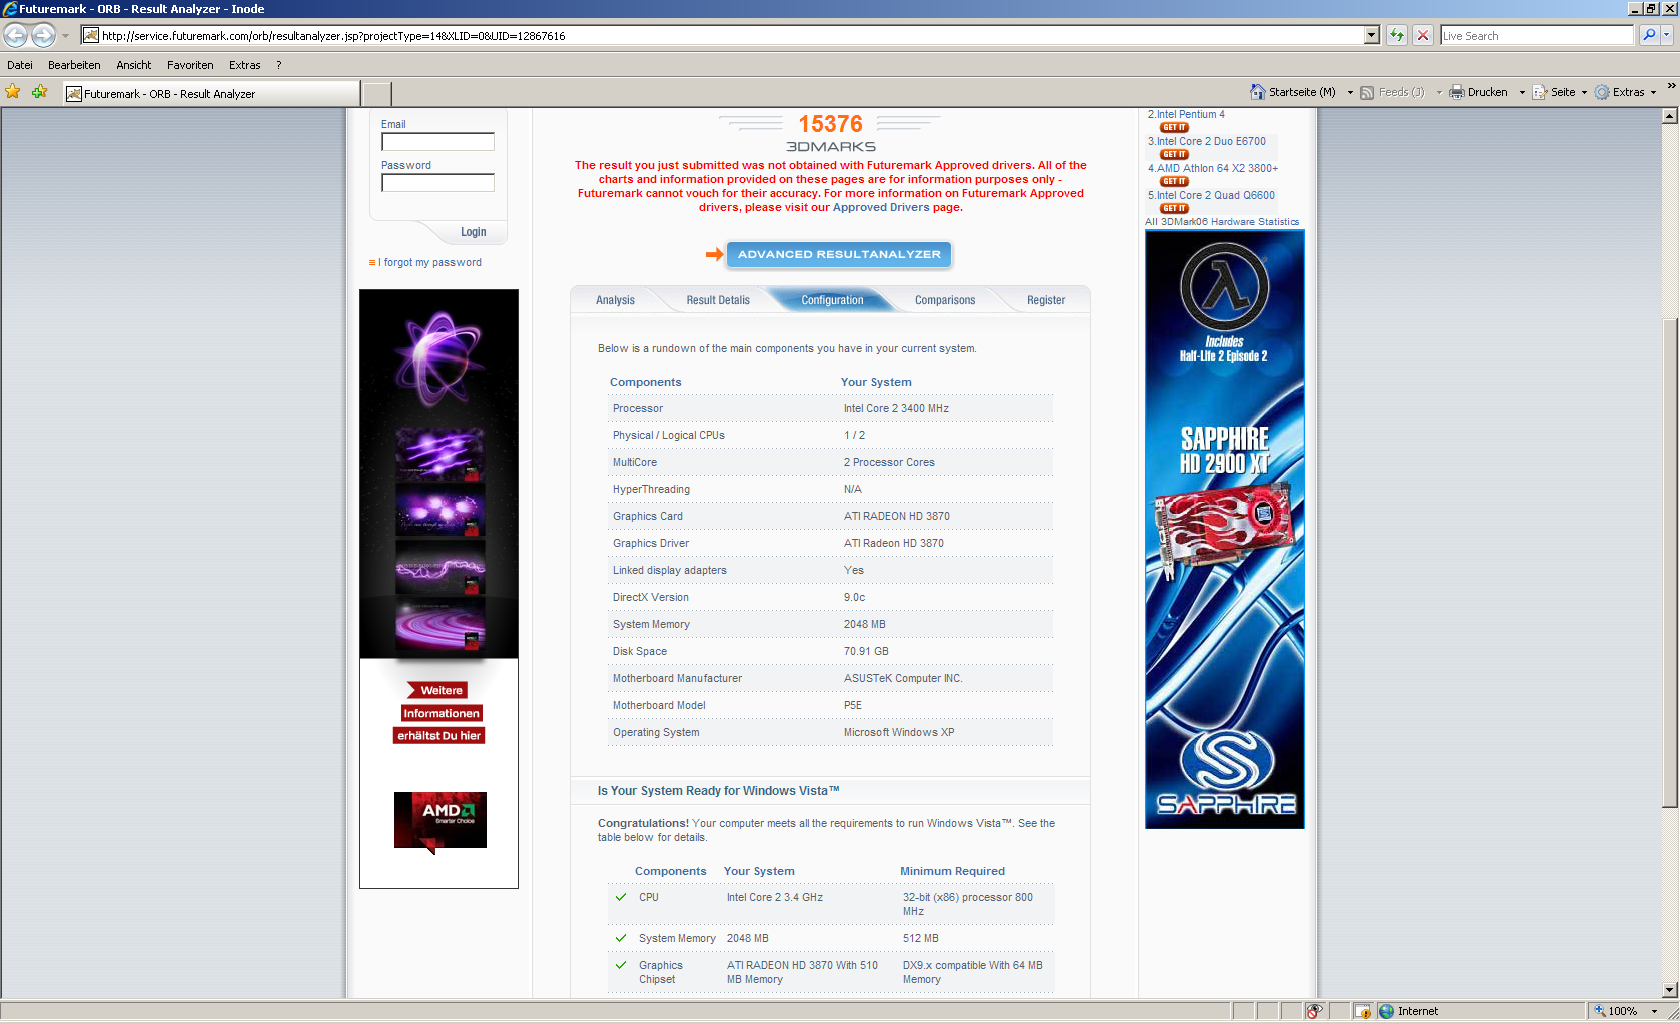This screenshot has width=1680, height=1024.
Task: Click the Email input field
Action: point(438,142)
